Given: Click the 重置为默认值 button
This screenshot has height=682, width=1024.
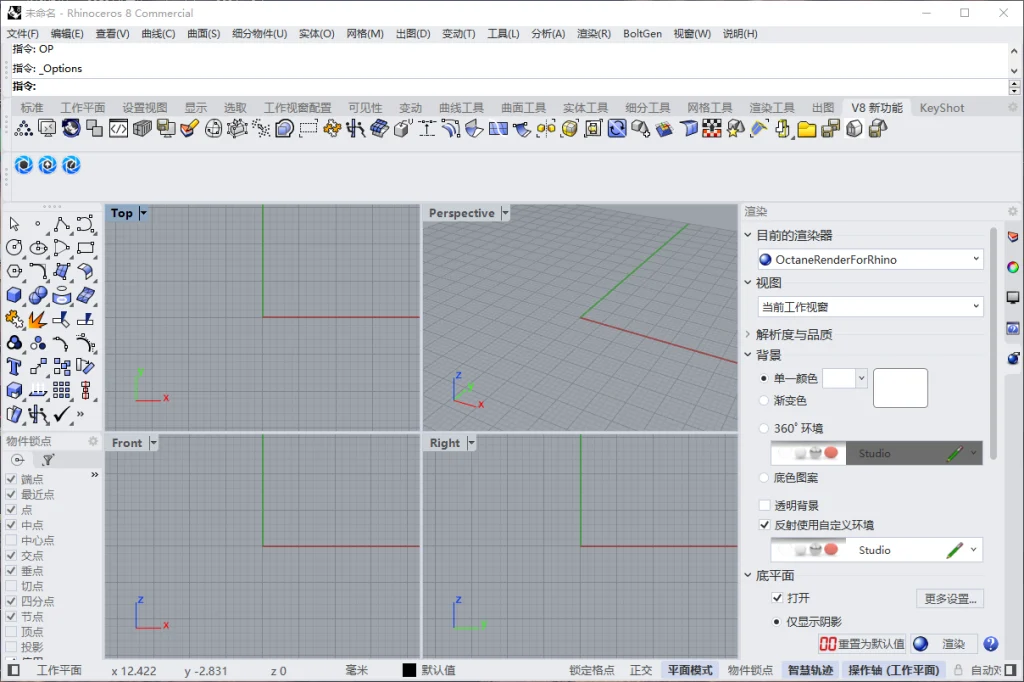Looking at the screenshot, I should coord(862,644).
